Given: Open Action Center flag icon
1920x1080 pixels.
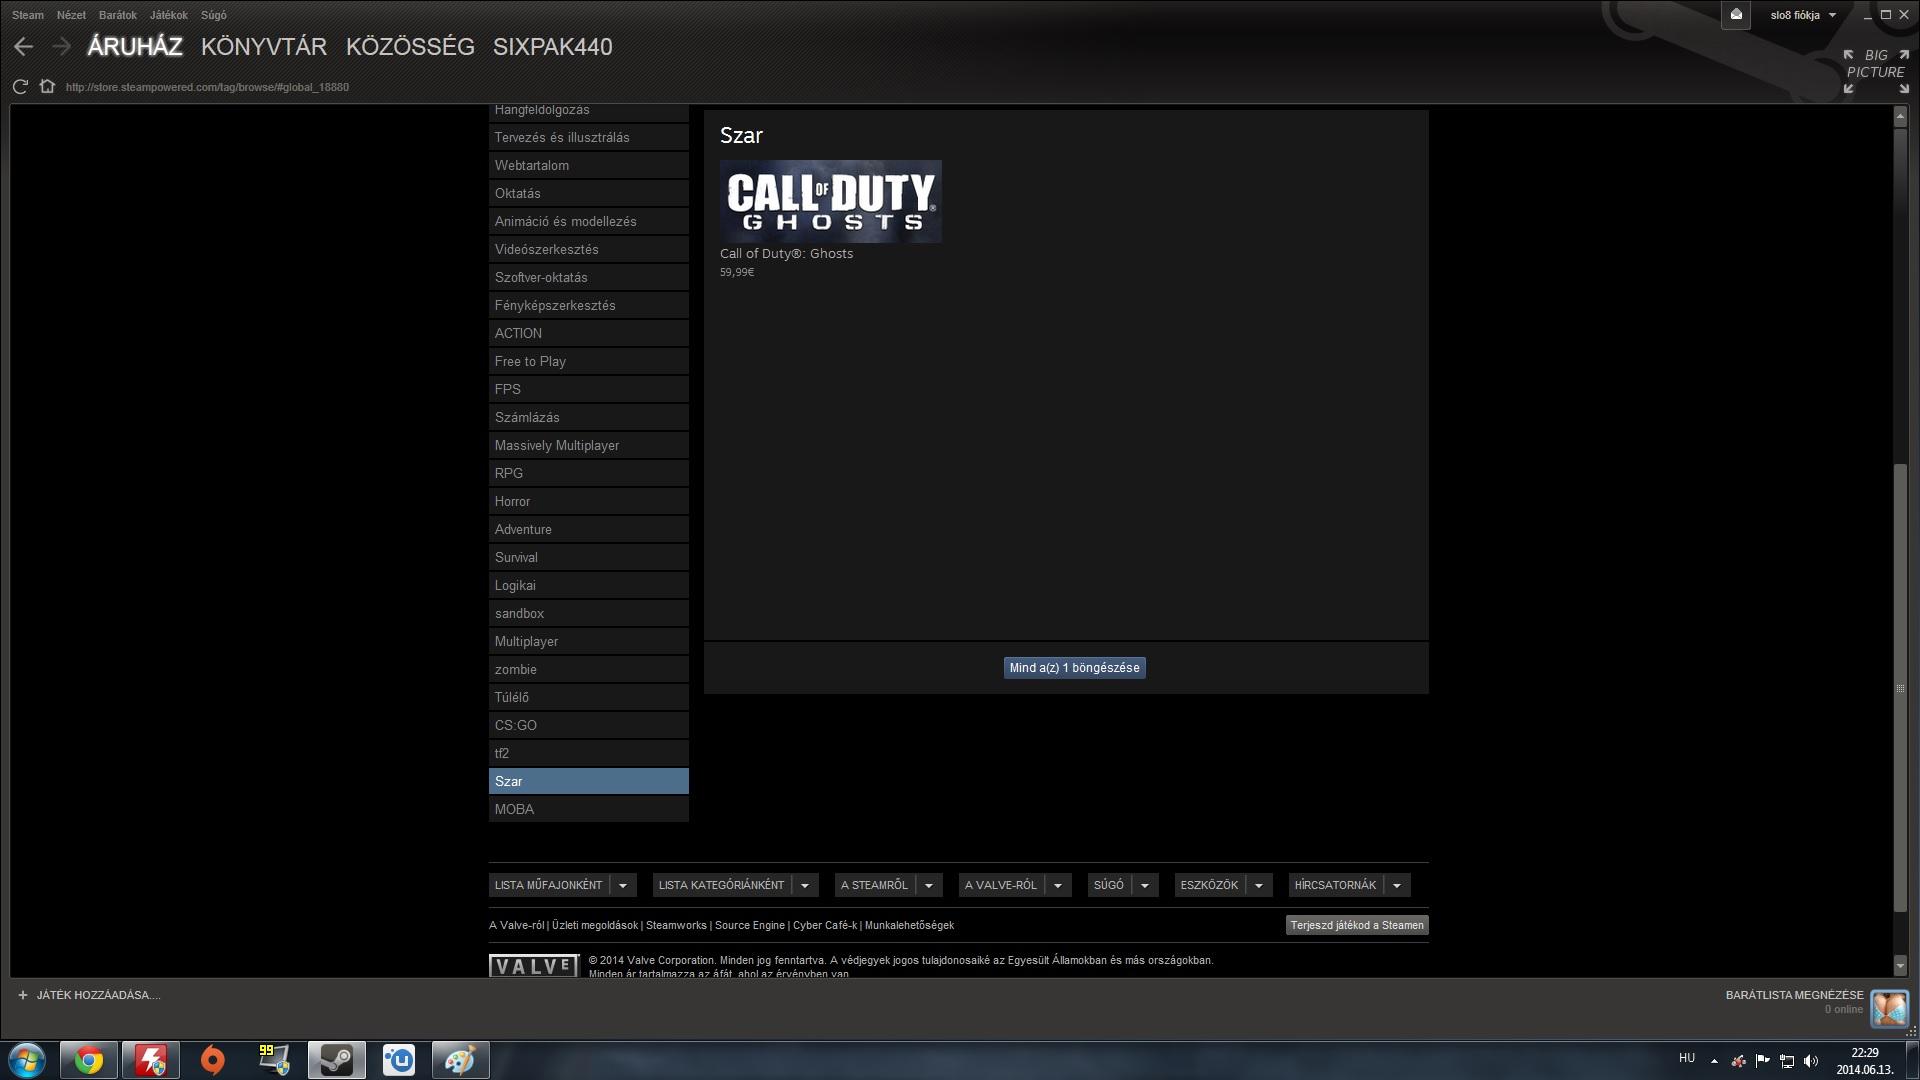Looking at the screenshot, I should (1763, 1061).
